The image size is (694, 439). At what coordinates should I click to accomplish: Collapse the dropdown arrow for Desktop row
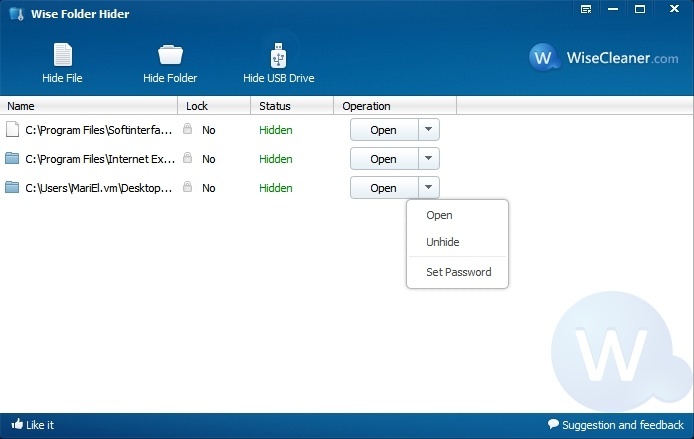tap(428, 187)
